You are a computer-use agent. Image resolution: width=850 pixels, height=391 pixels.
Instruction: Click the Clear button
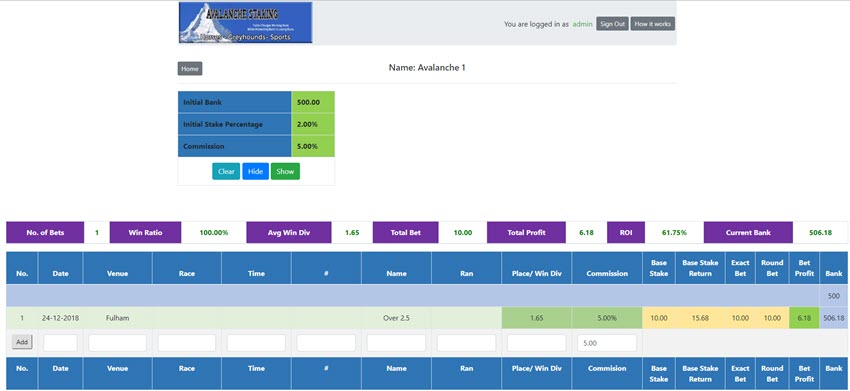click(x=226, y=171)
